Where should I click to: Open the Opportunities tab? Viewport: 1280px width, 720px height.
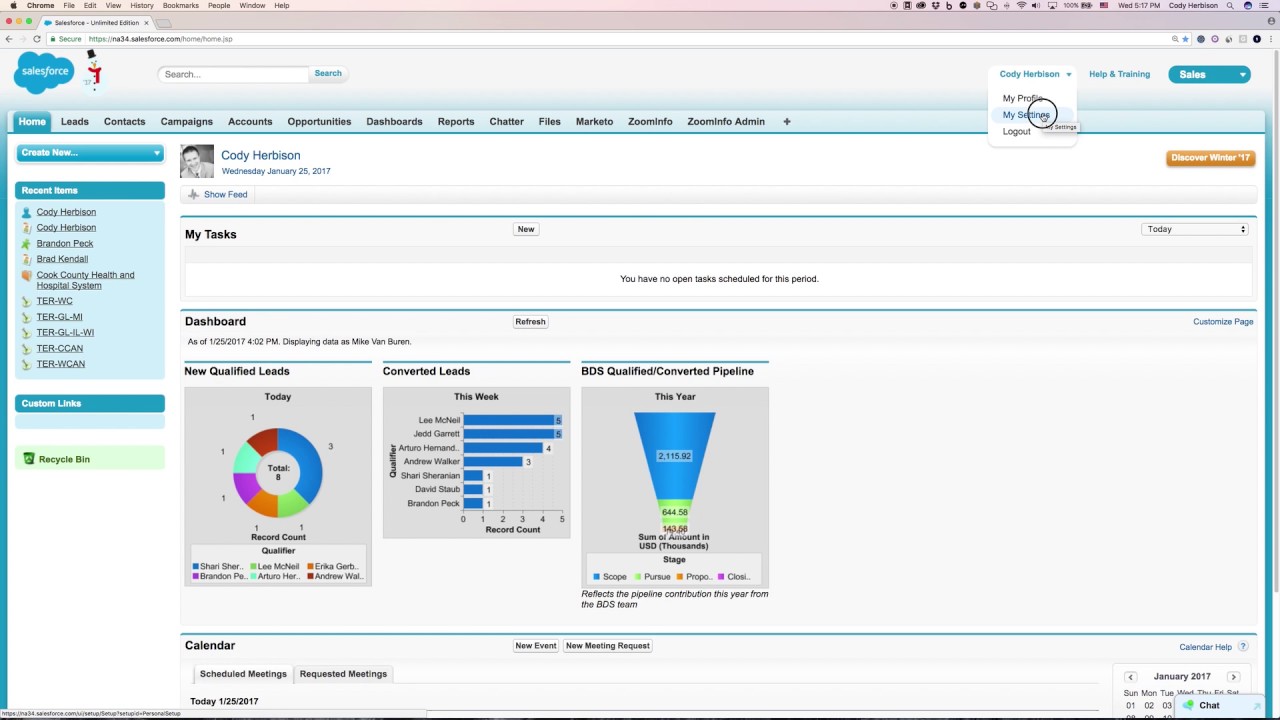[x=319, y=122]
